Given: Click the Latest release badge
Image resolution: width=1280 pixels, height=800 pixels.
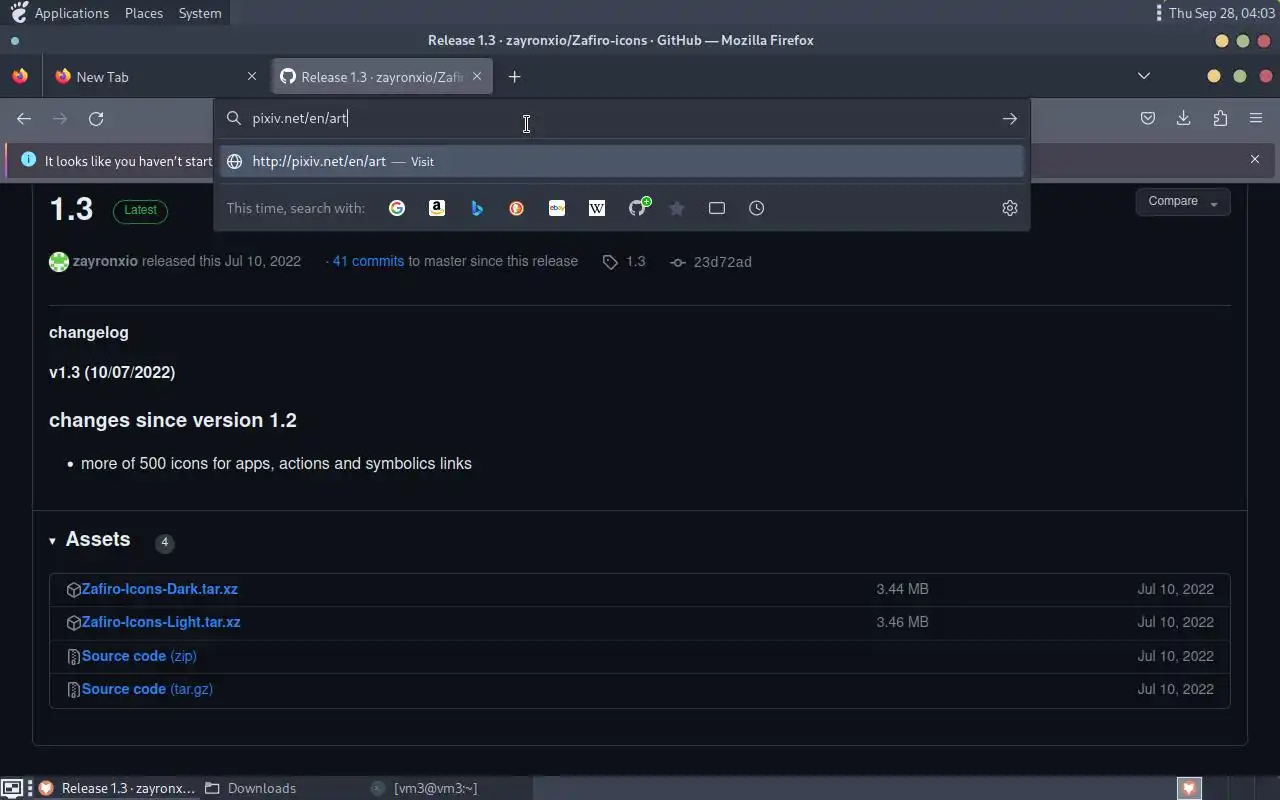Looking at the screenshot, I should pos(140,210).
